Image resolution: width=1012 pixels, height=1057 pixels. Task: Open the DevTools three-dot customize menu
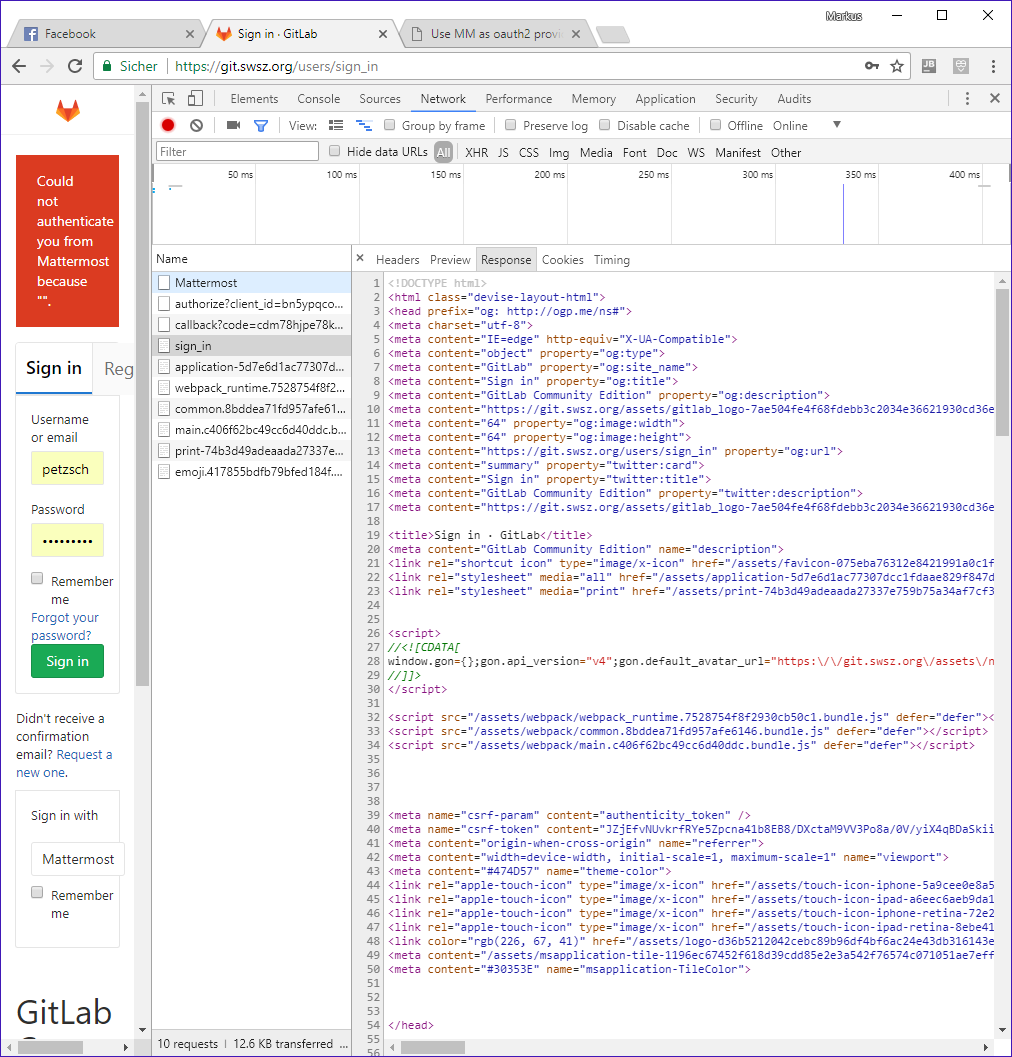[x=968, y=99]
